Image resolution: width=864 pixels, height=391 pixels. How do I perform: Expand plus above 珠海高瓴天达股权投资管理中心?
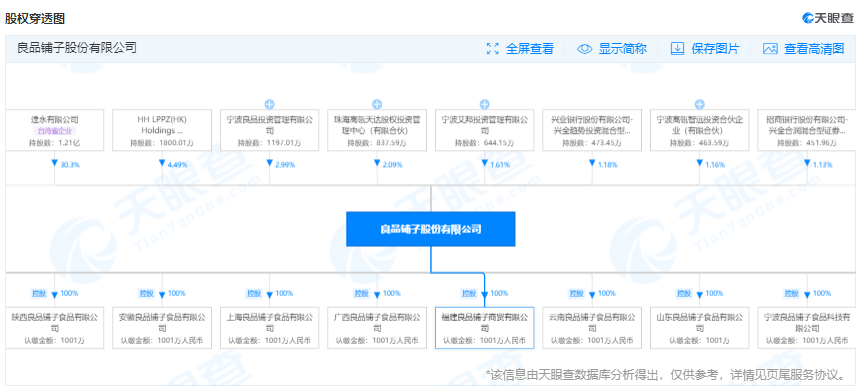point(377,105)
